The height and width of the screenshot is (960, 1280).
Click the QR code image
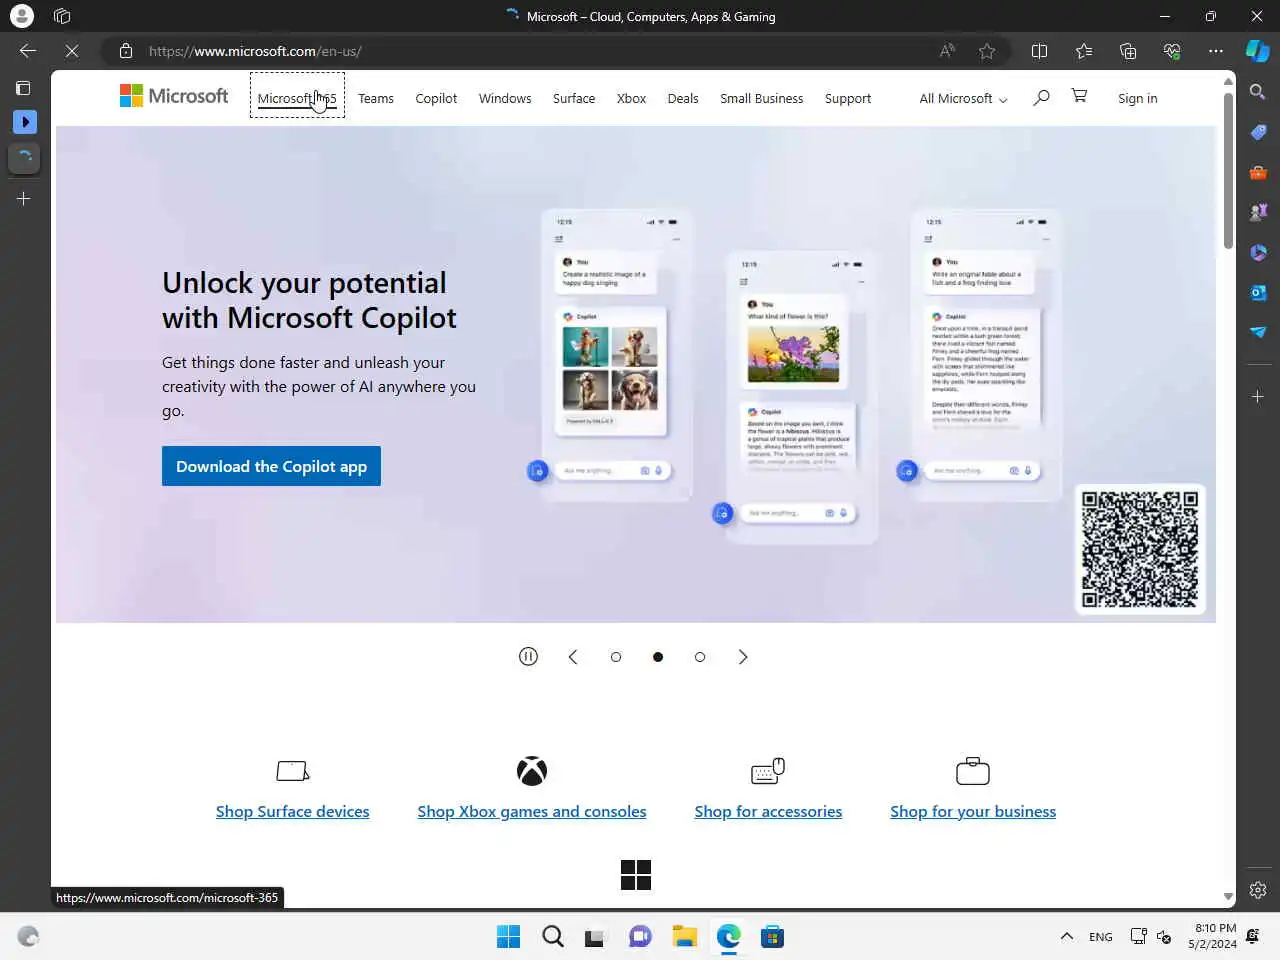click(1140, 549)
